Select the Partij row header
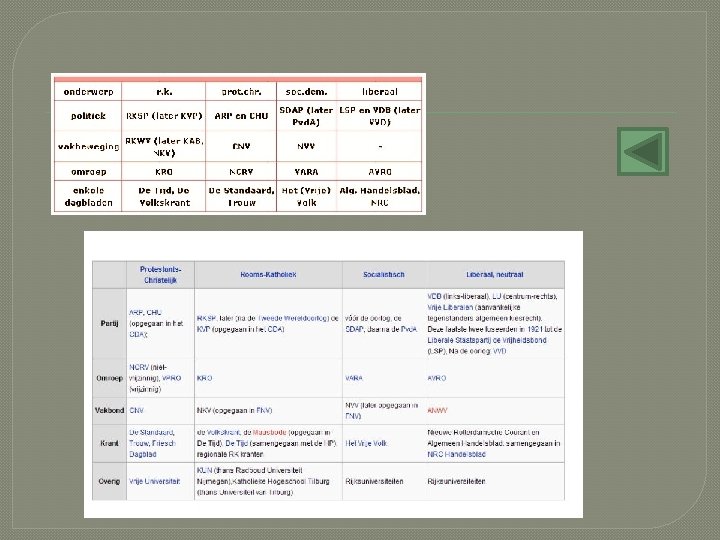The height and width of the screenshot is (540, 720). click(109, 324)
